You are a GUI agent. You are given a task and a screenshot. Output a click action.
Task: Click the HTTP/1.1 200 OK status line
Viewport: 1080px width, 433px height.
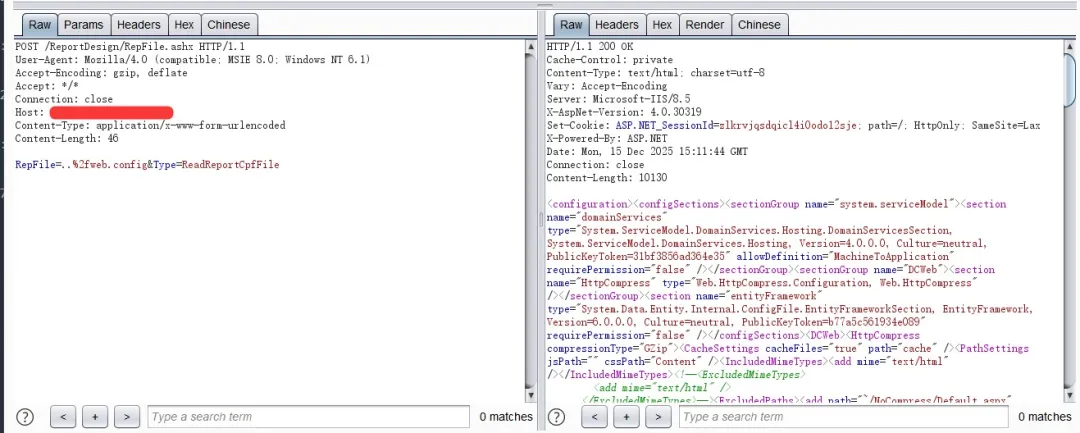tap(590, 47)
